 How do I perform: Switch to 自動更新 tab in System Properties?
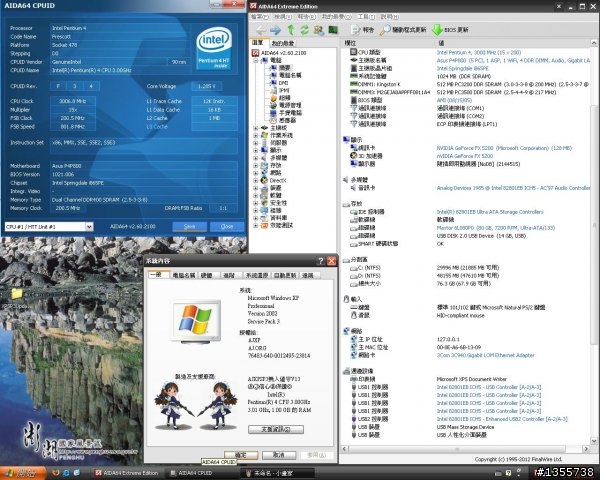(285, 275)
